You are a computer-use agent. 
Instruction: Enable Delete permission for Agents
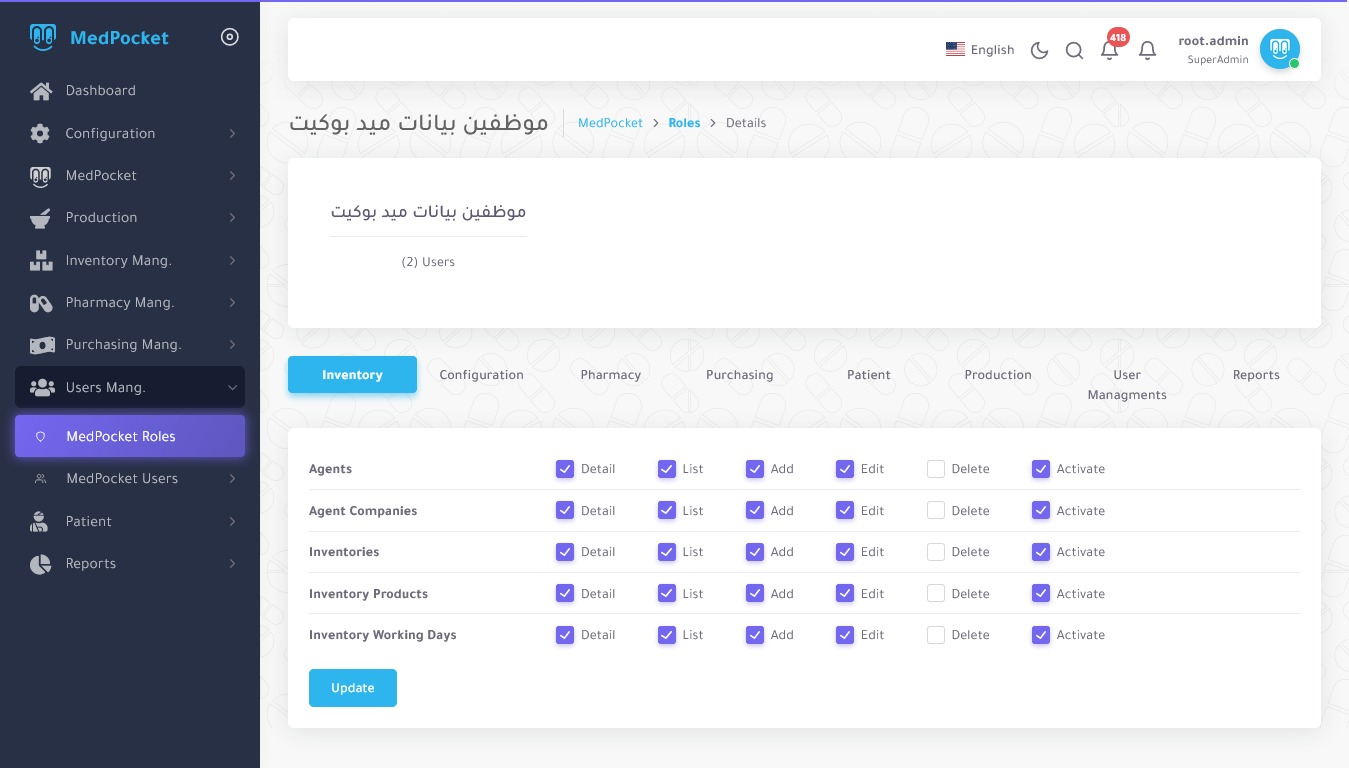(x=936, y=469)
